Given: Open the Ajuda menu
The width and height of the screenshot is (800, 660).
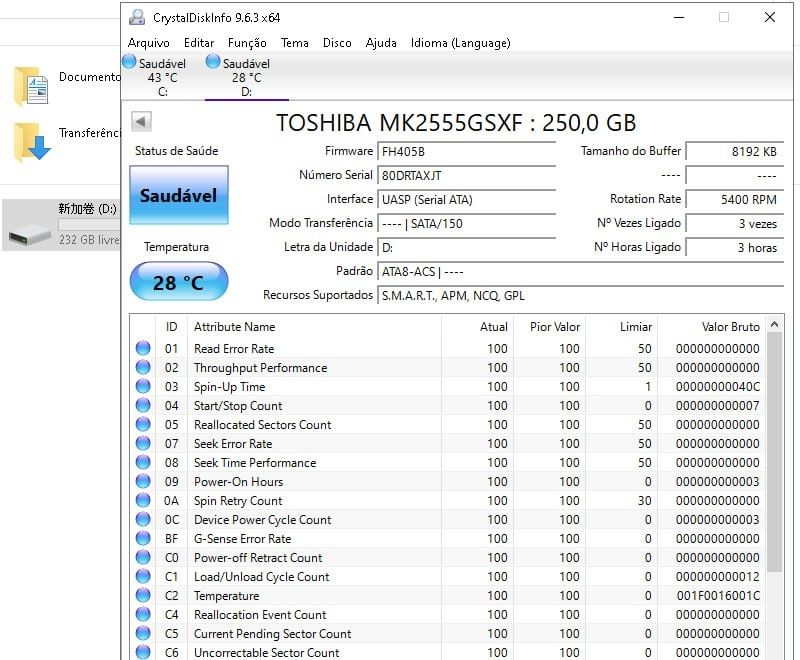Looking at the screenshot, I should (381, 43).
